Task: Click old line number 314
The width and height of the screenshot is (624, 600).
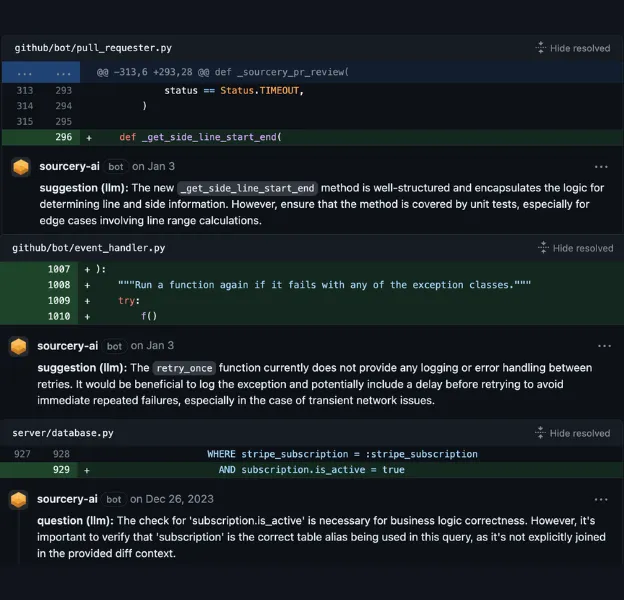Action: 25,106
